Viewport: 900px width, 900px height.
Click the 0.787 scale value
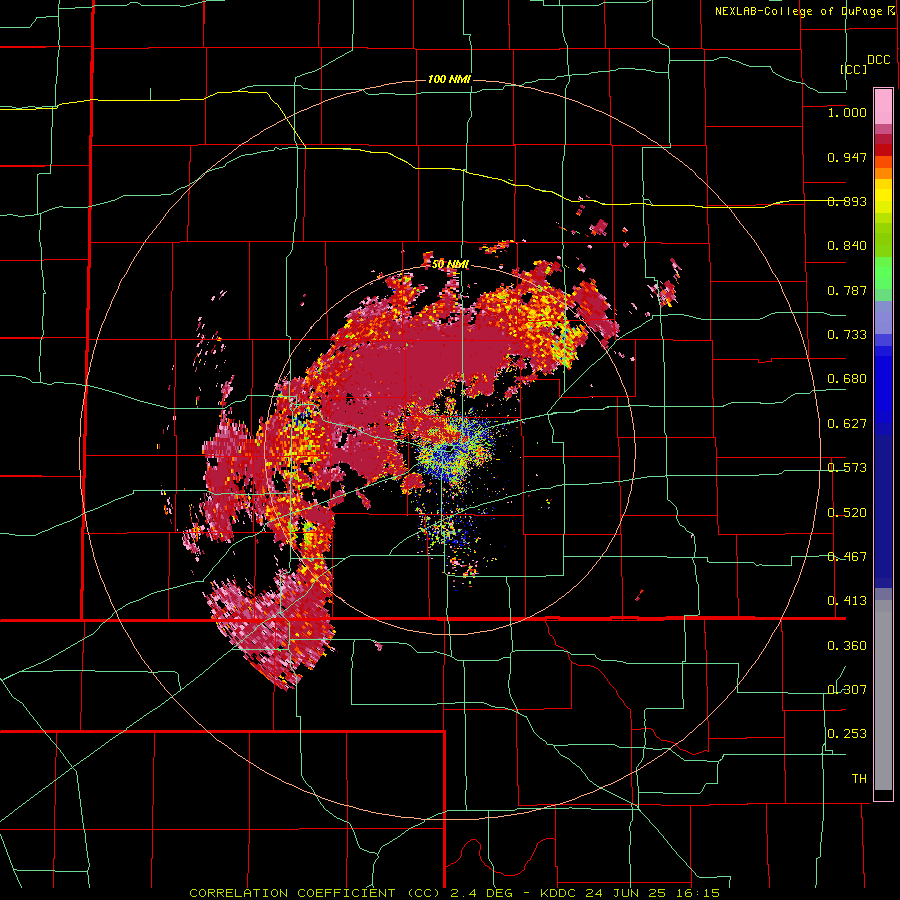click(847, 290)
